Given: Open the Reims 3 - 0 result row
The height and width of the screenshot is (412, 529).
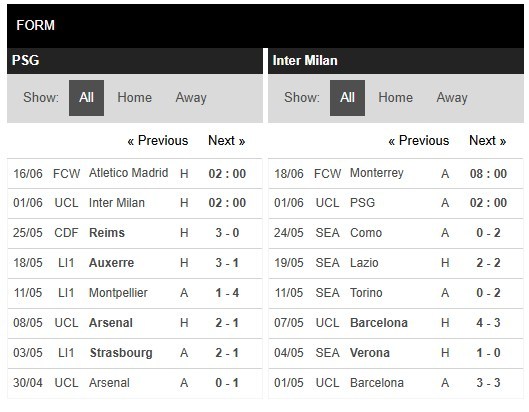Looking at the screenshot, I should (135, 233).
